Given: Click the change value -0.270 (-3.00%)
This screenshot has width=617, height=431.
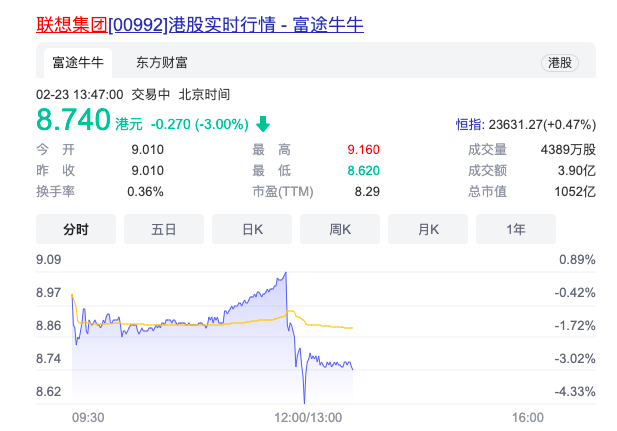Looking at the screenshot, I should 200,124.
